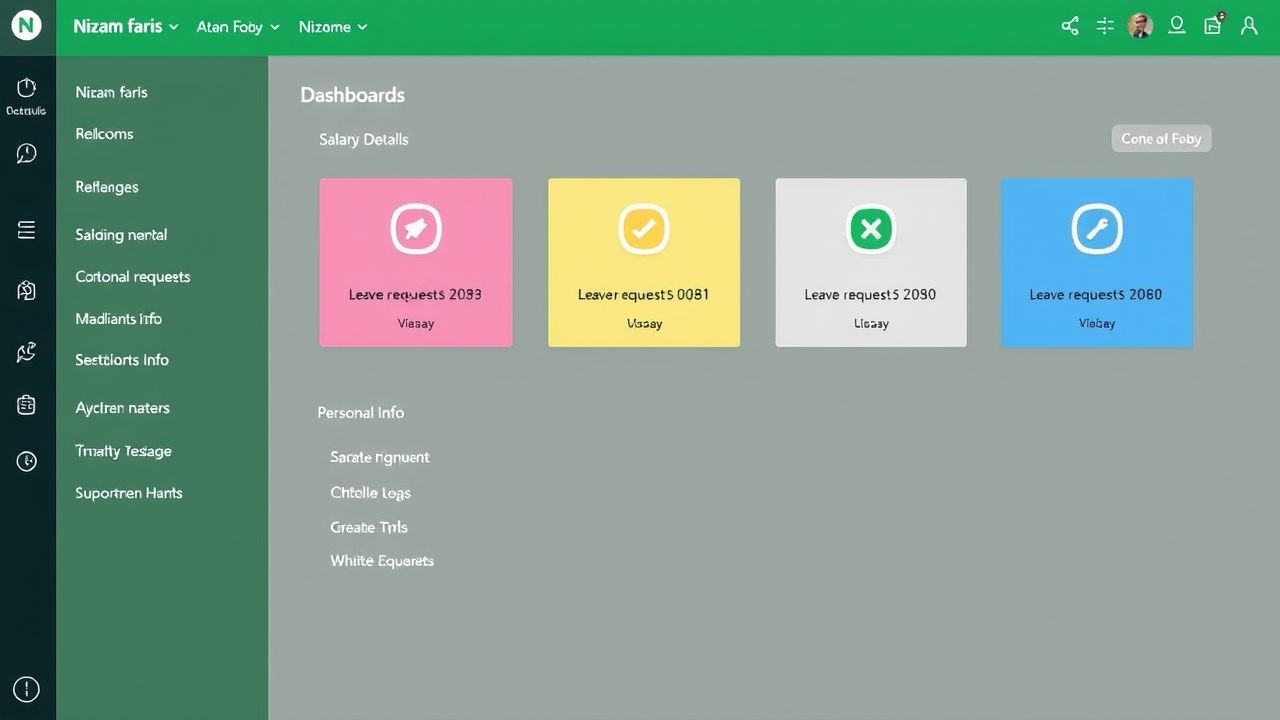This screenshot has width=1280, height=720.
Task: Select Cortonal requests in the sidebar
Action: click(x=132, y=276)
